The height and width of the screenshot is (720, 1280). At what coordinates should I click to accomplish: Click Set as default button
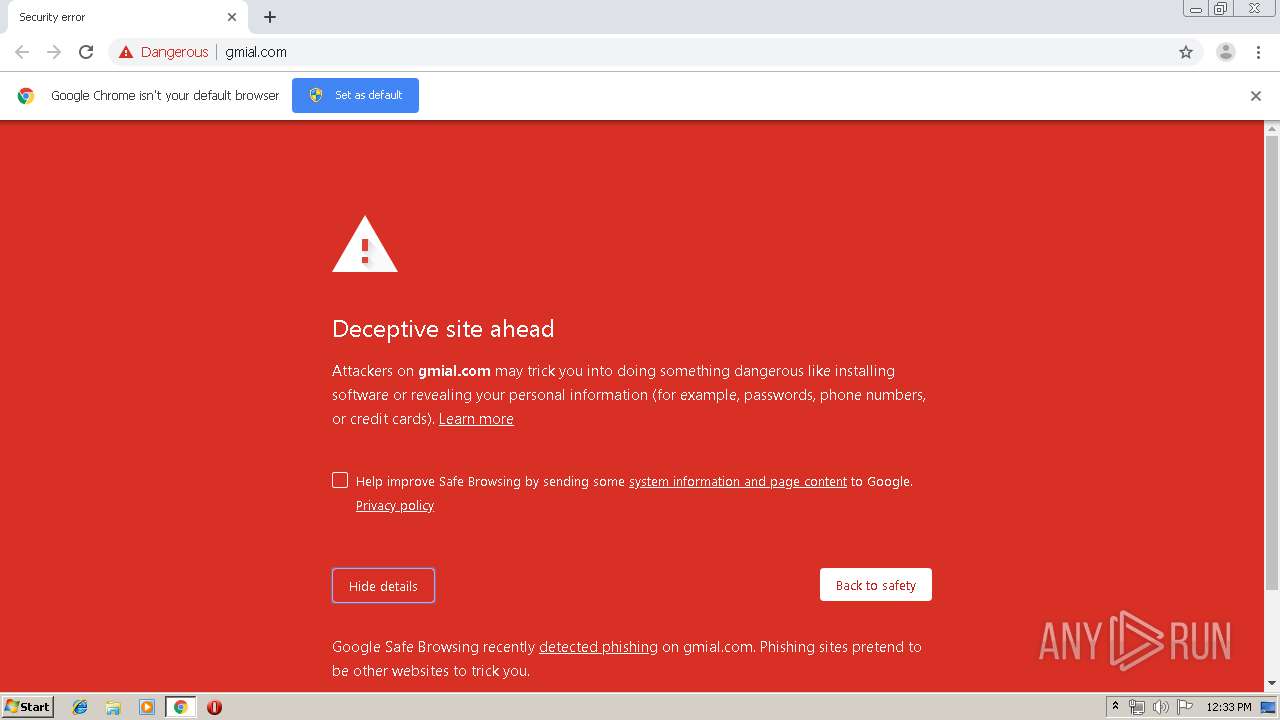[x=355, y=95]
